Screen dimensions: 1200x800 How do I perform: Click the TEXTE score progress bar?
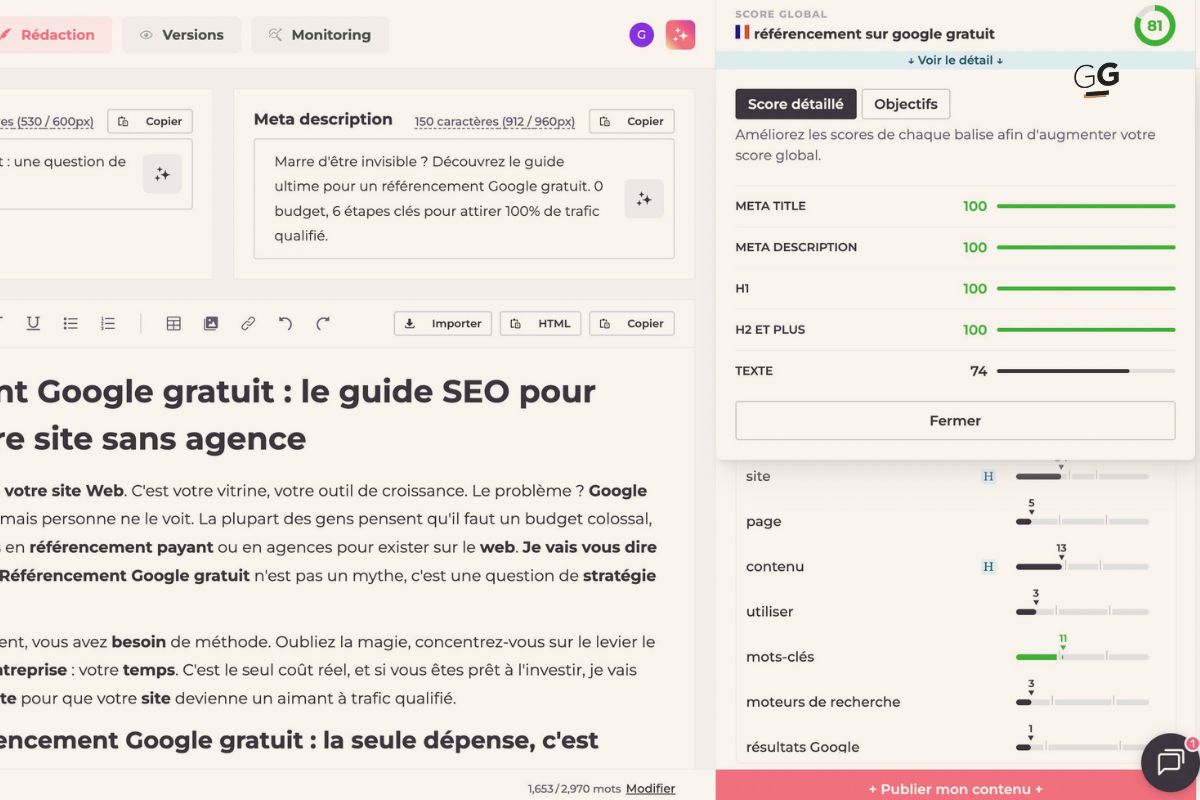1085,371
